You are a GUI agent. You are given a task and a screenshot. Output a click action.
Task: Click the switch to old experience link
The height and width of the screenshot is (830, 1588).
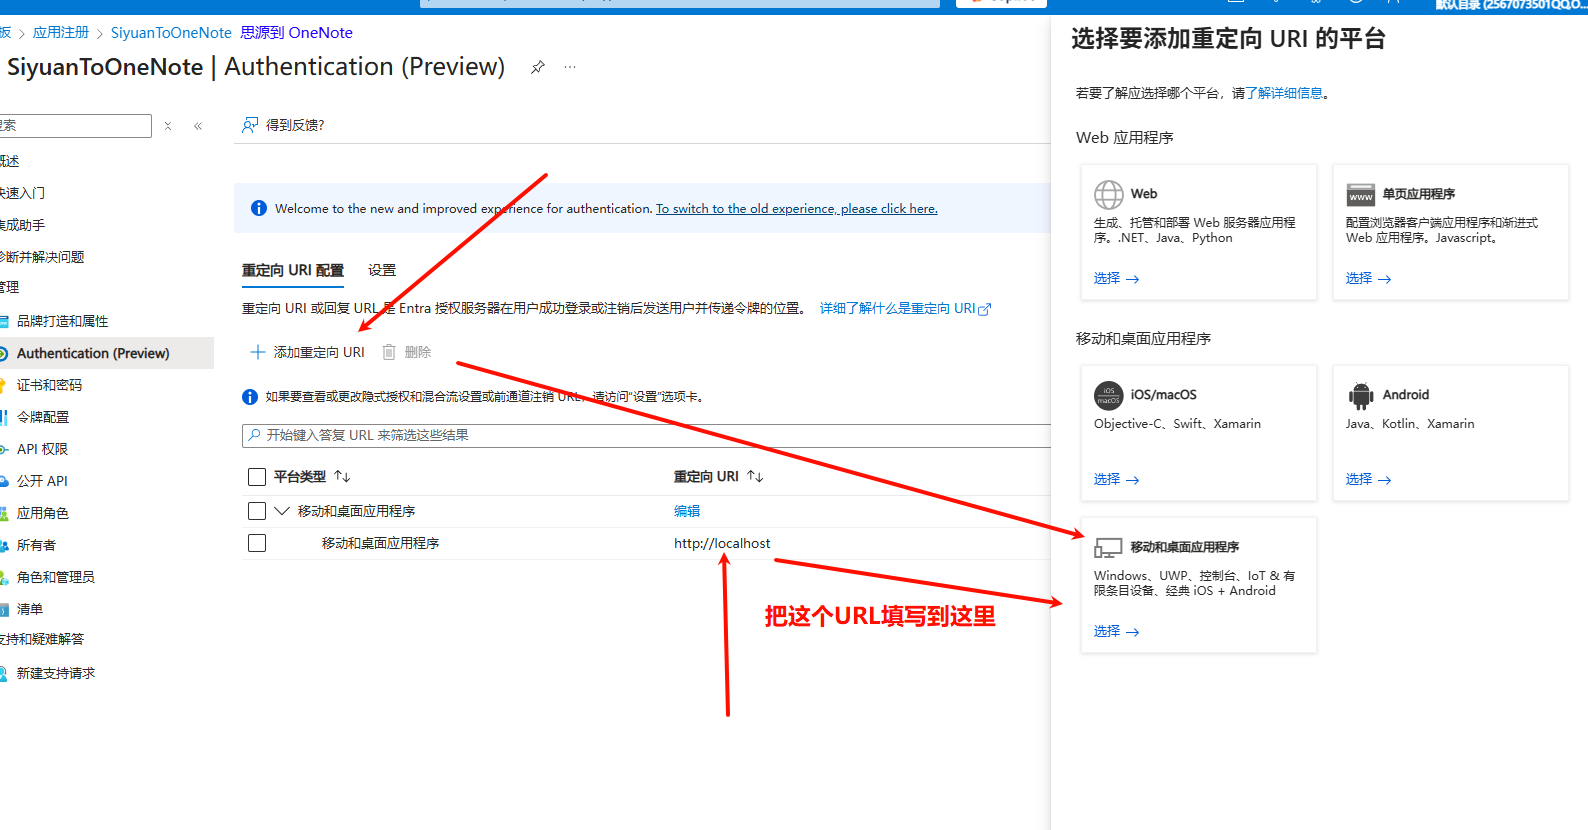pyautogui.click(x=797, y=209)
